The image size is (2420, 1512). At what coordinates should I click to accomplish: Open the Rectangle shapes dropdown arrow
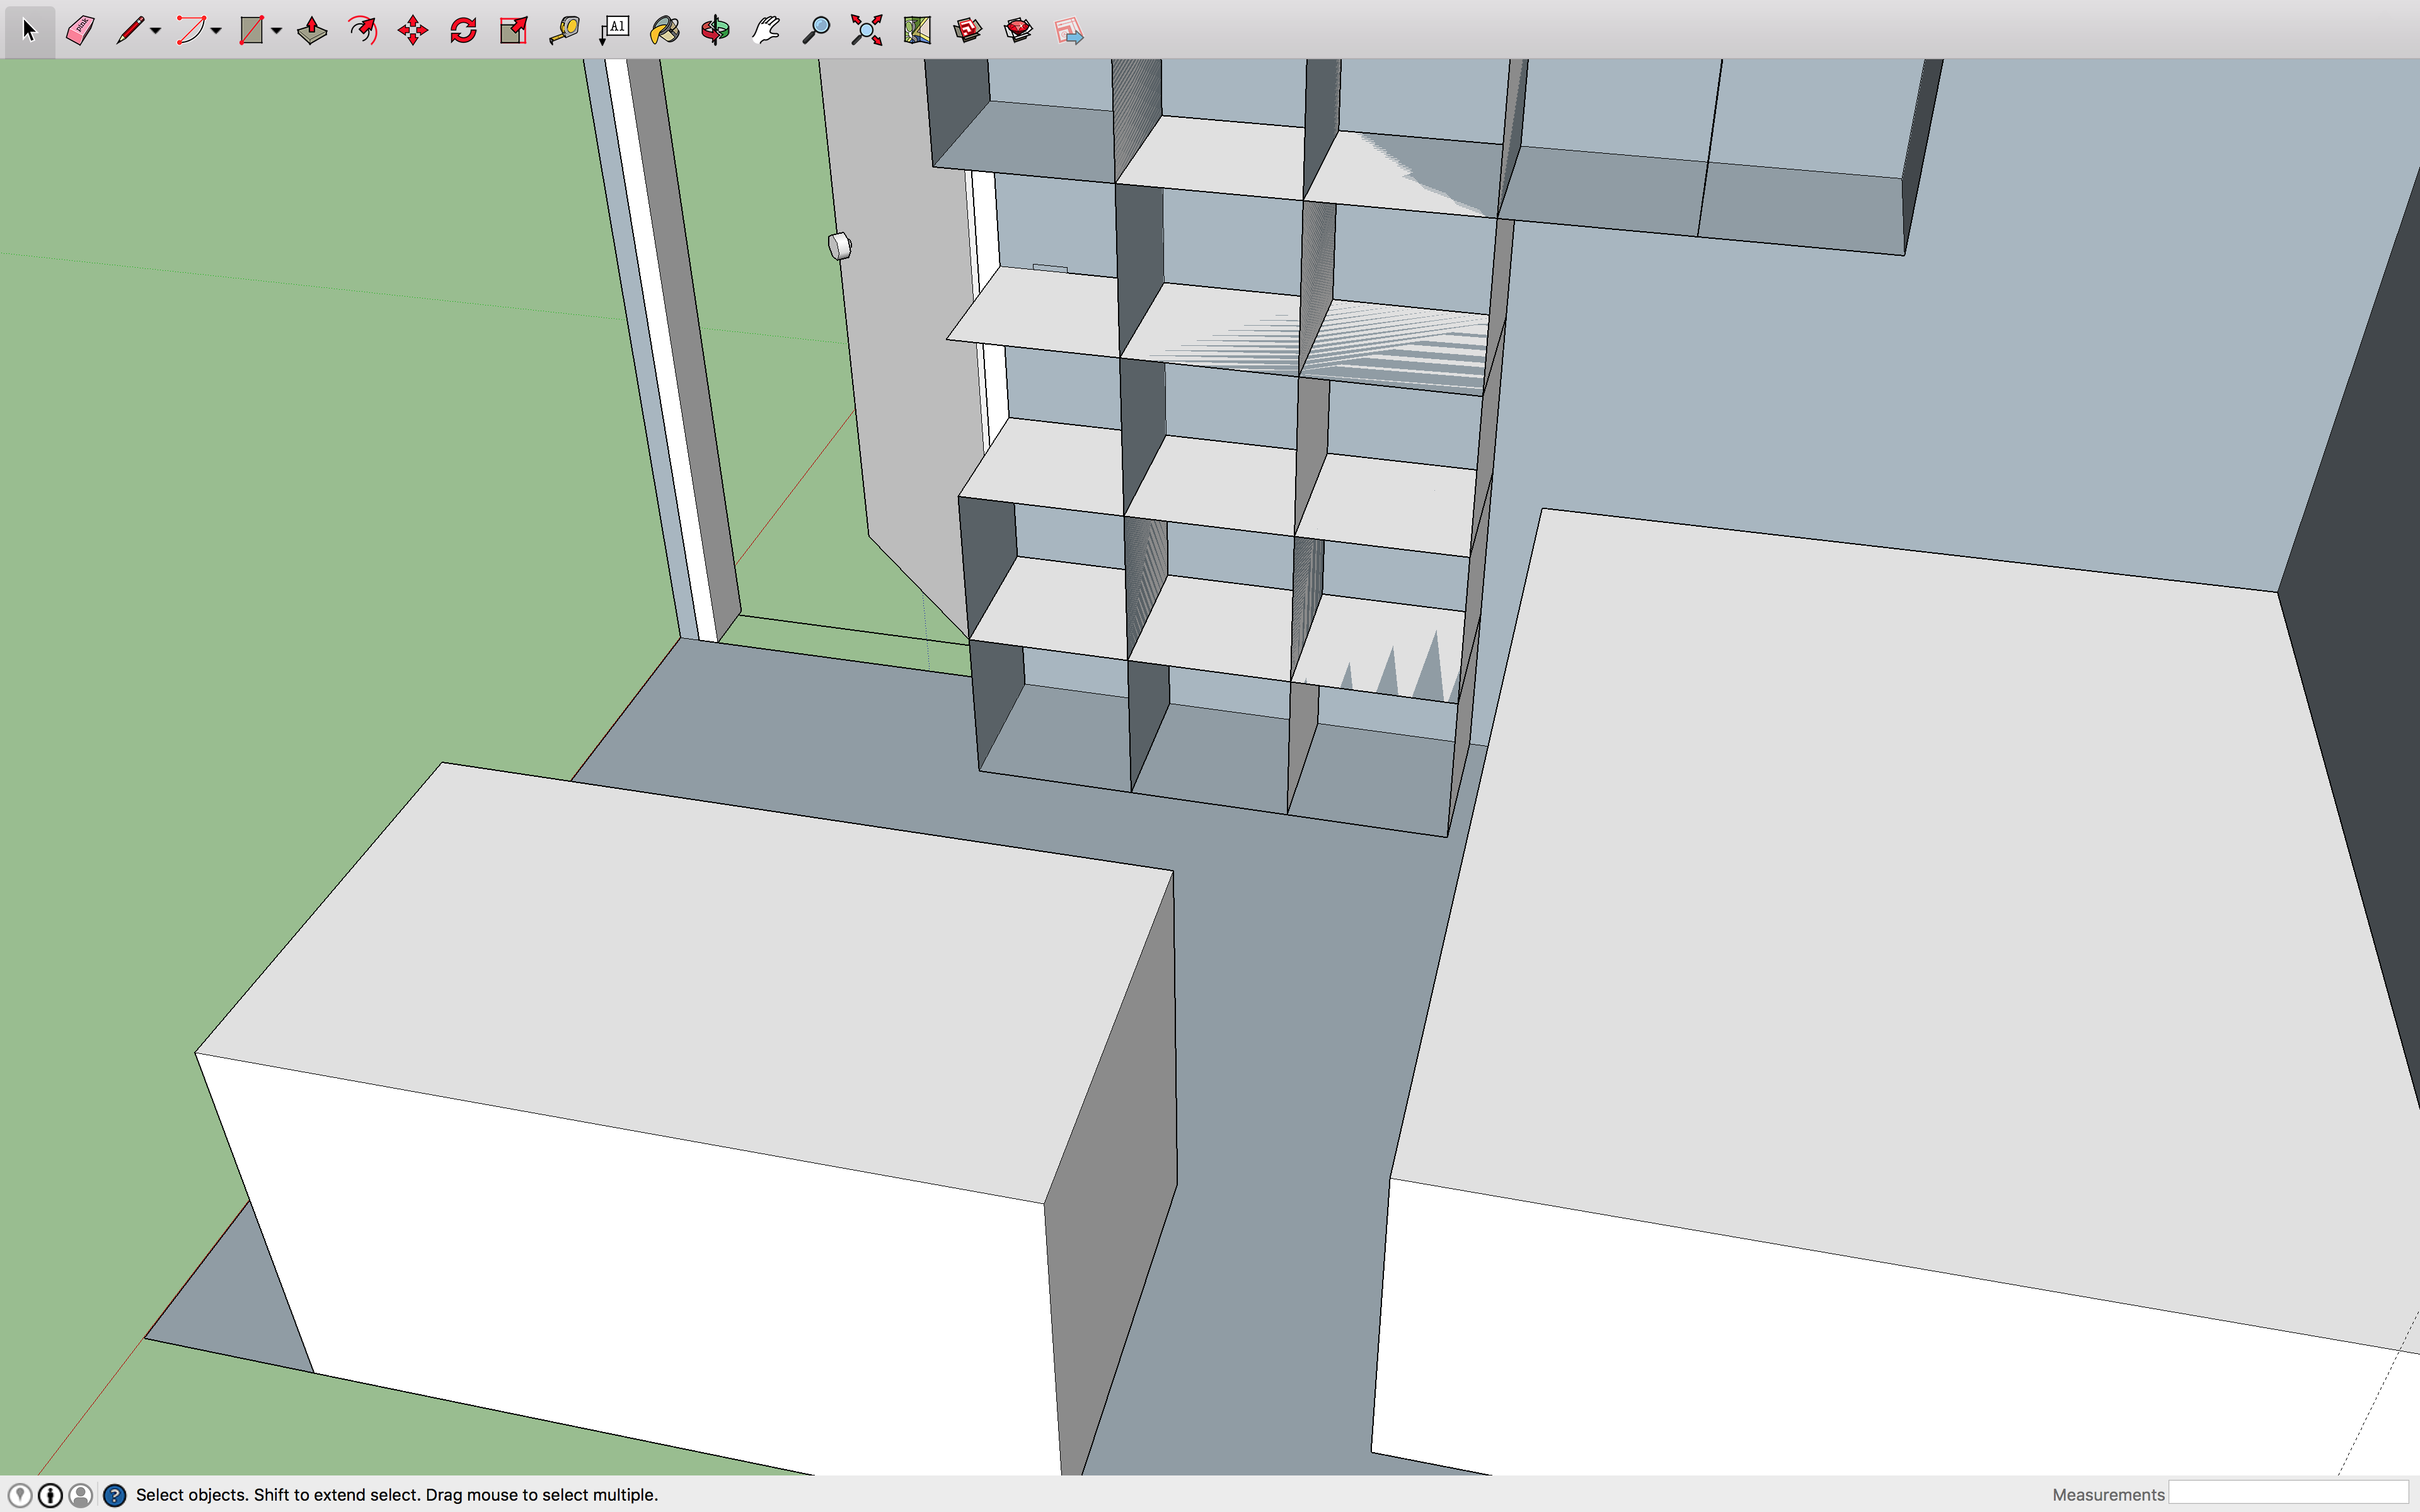(x=276, y=32)
